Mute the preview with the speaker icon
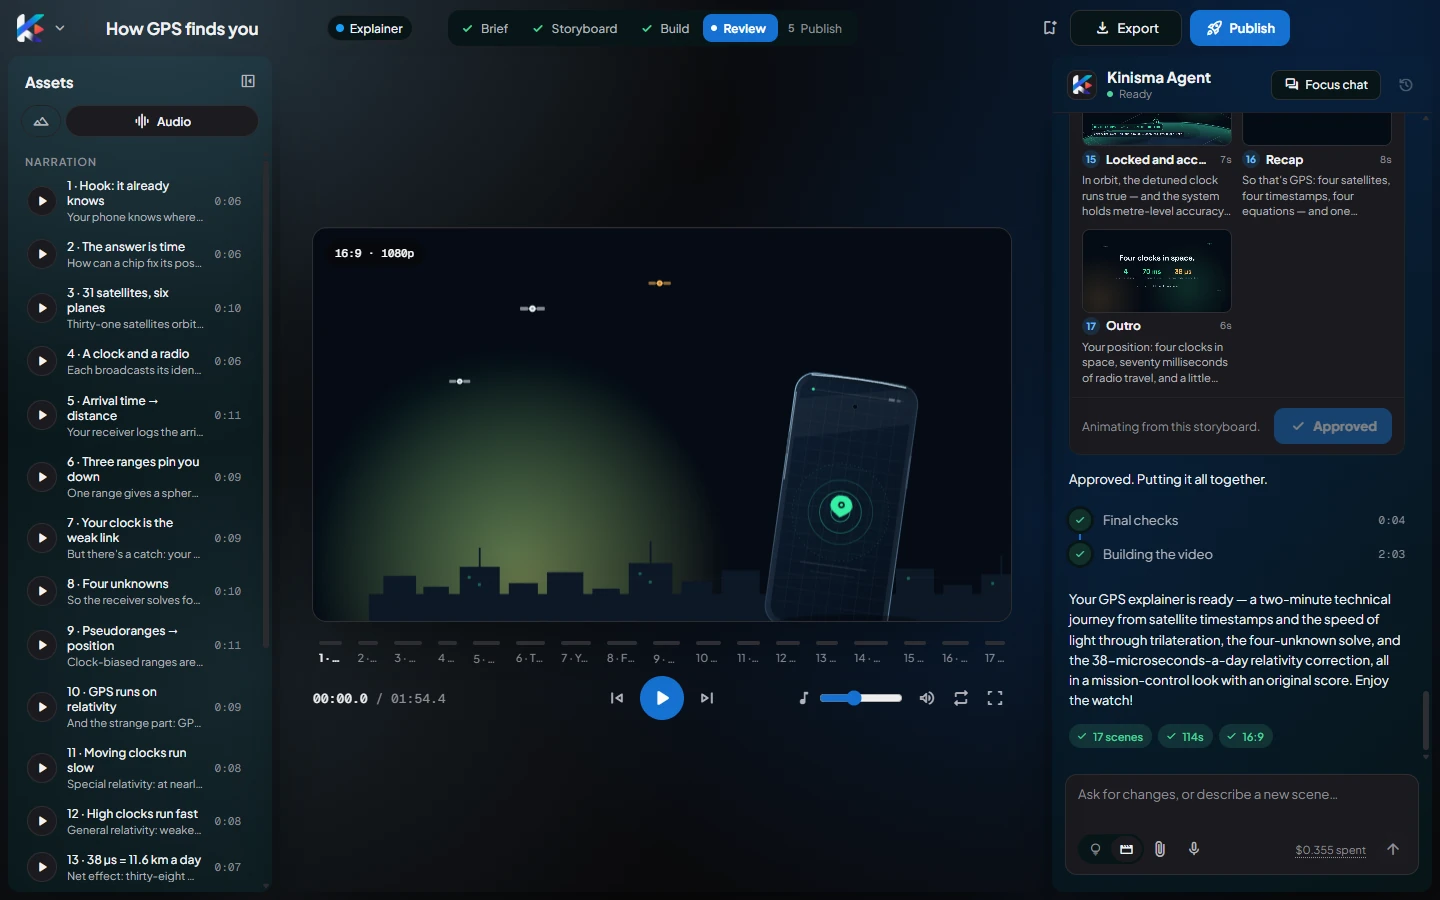 (927, 698)
